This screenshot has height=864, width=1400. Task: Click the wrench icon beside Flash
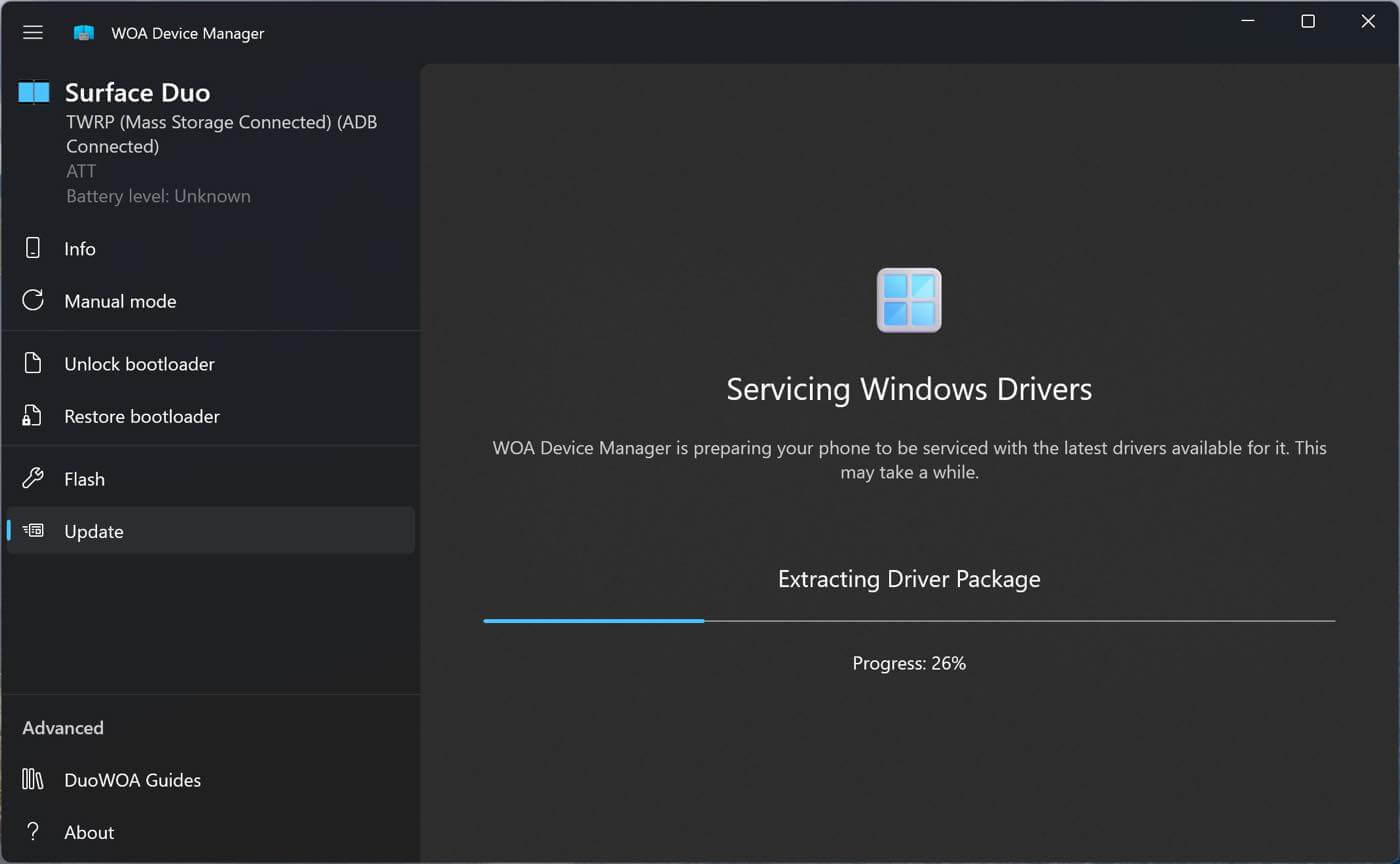(x=33, y=479)
